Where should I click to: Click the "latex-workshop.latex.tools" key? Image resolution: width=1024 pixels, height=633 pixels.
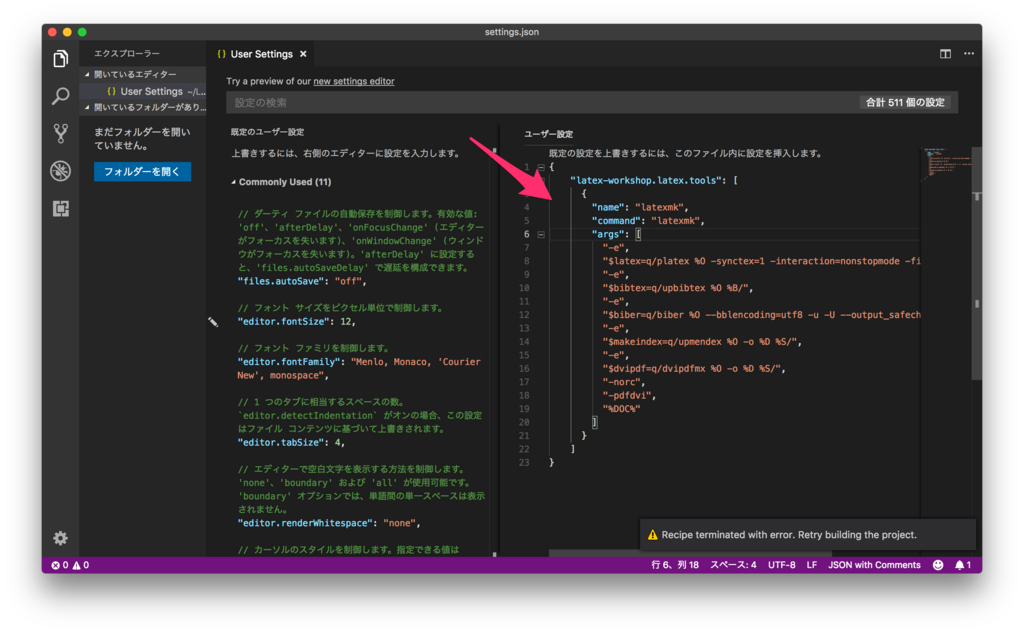click(645, 180)
